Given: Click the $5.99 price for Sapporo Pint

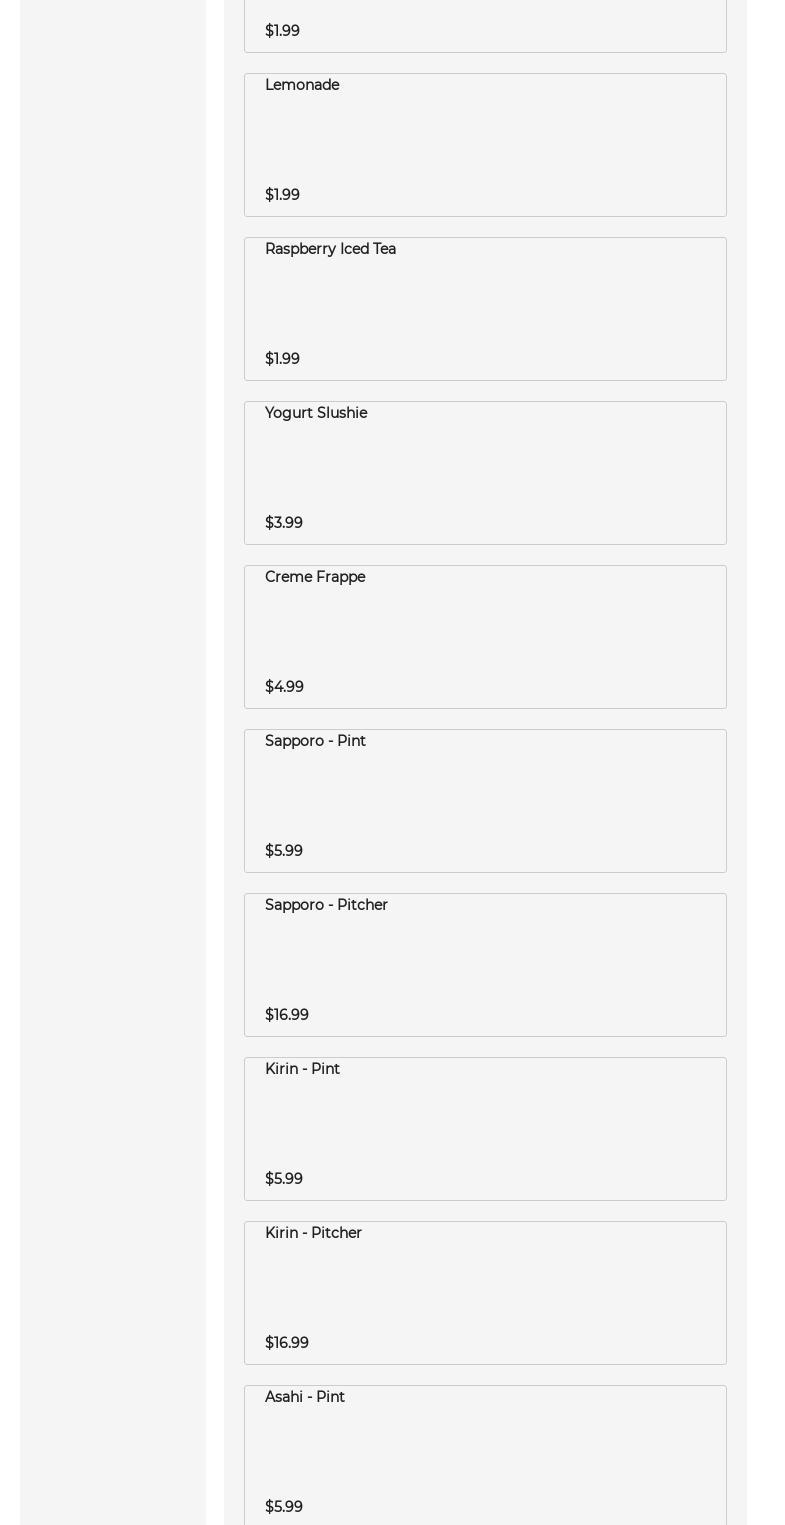Looking at the screenshot, I should pos(283,851).
